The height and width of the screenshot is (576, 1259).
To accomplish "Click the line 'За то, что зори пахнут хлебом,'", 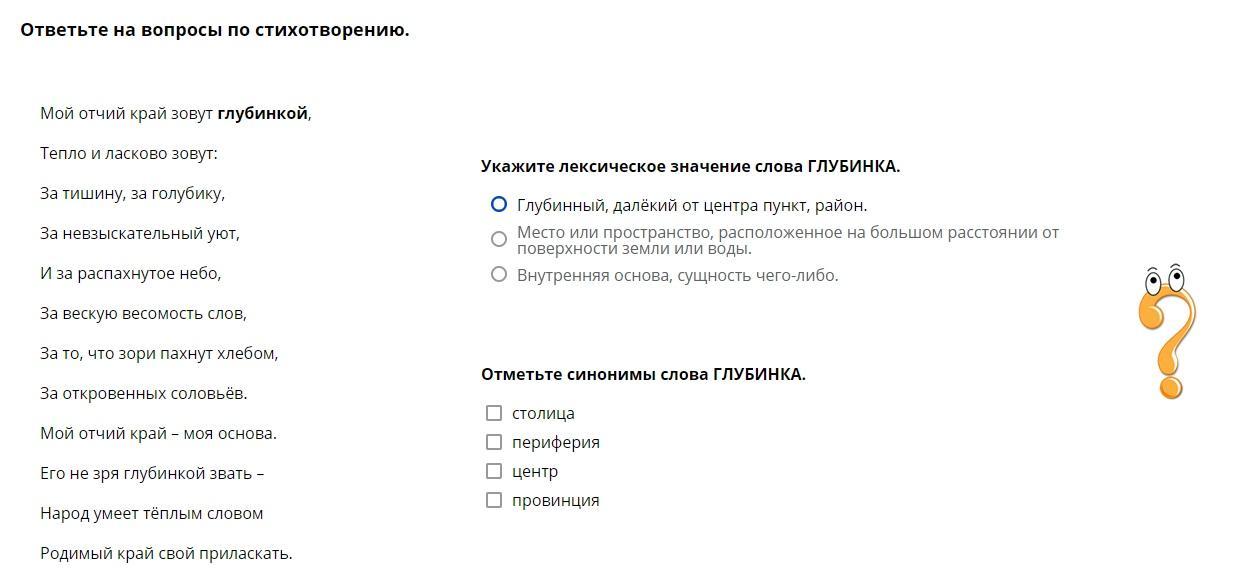I will point(159,354).
